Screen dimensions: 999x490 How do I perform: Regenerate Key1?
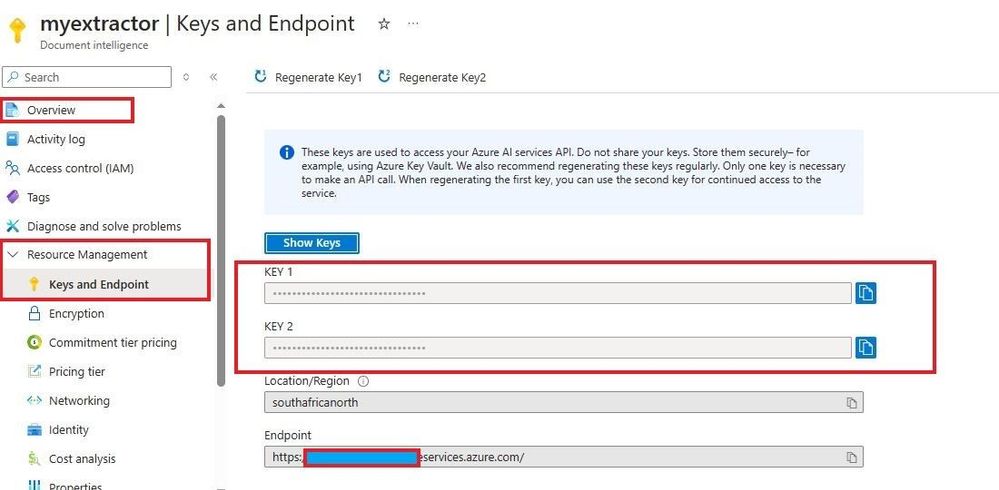[308, 77]
